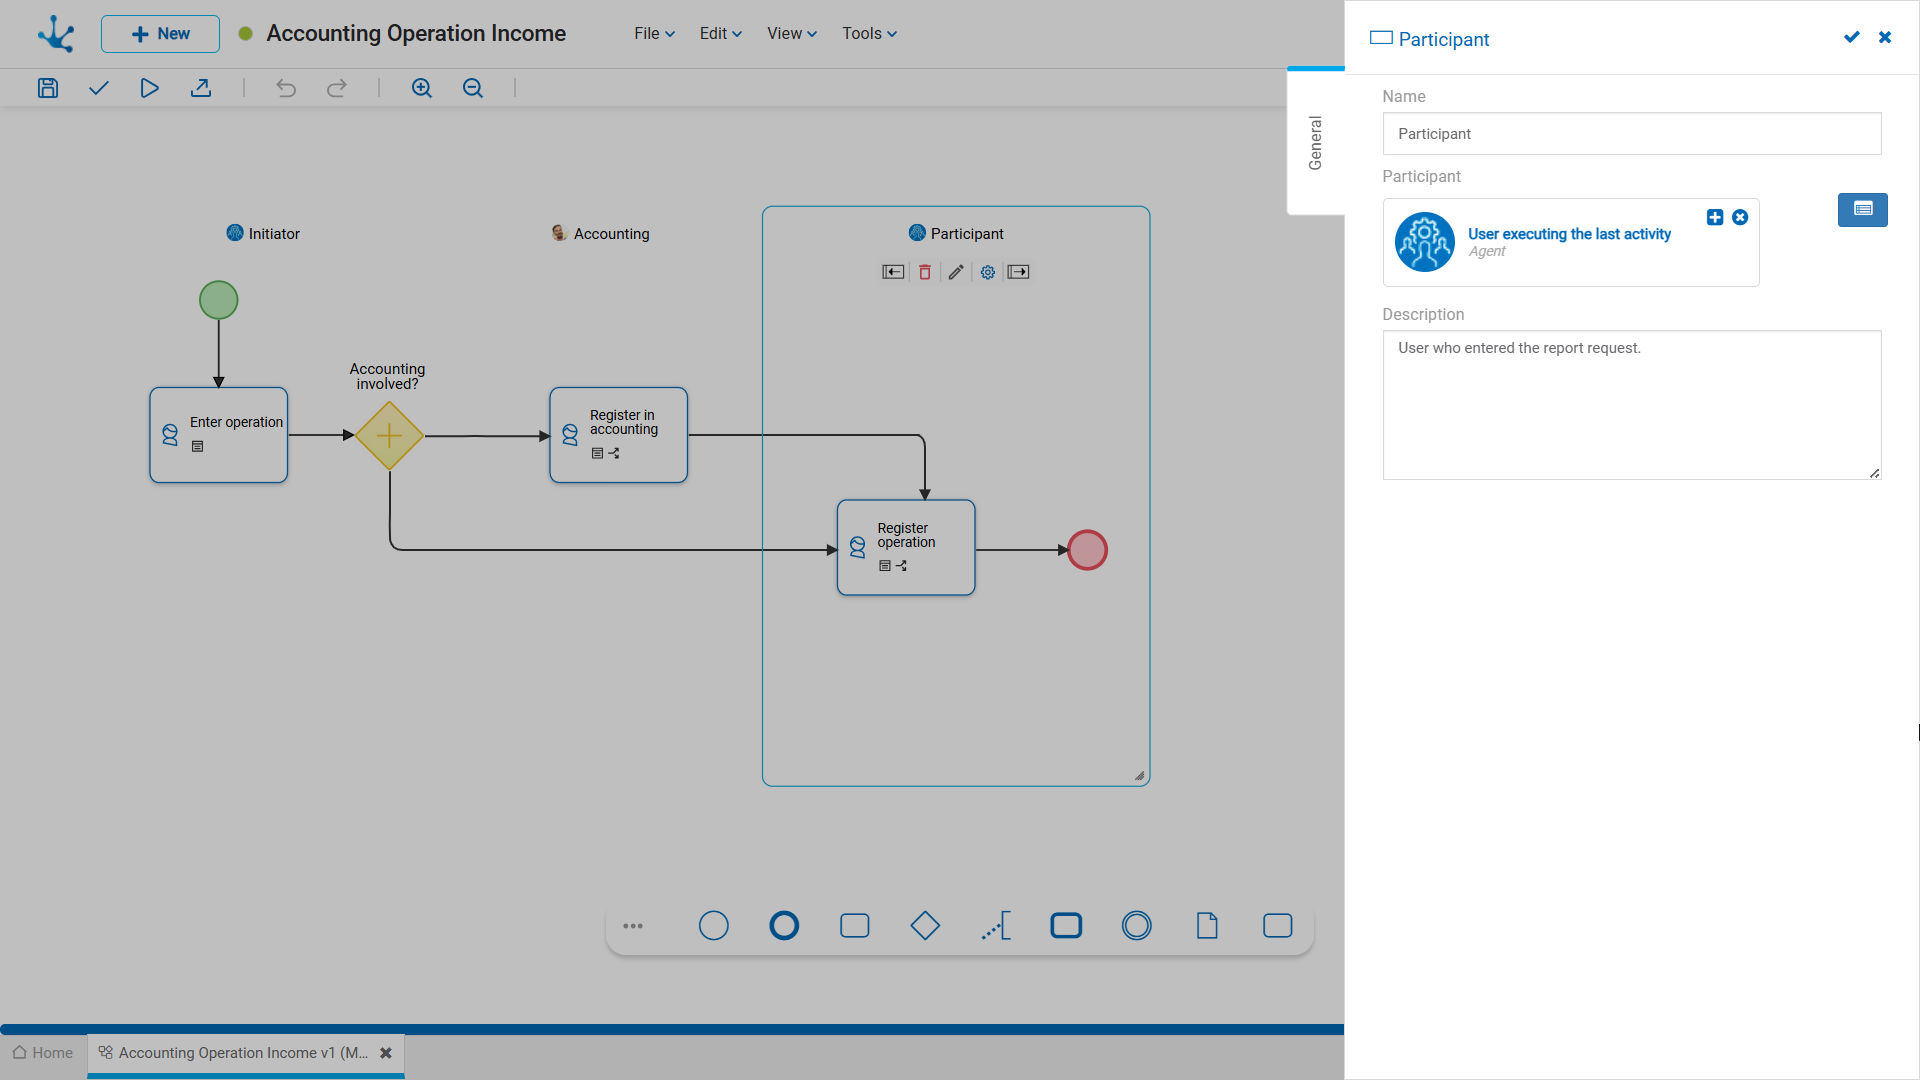Remove the User executing the last activity agent

click(1740, 217)
